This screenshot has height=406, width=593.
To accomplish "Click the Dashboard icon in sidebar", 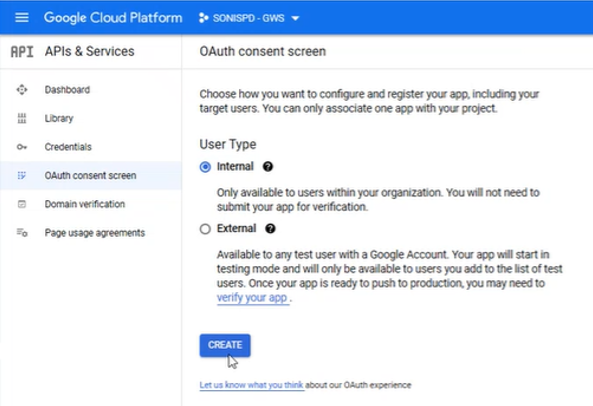I will pos(22,90).
